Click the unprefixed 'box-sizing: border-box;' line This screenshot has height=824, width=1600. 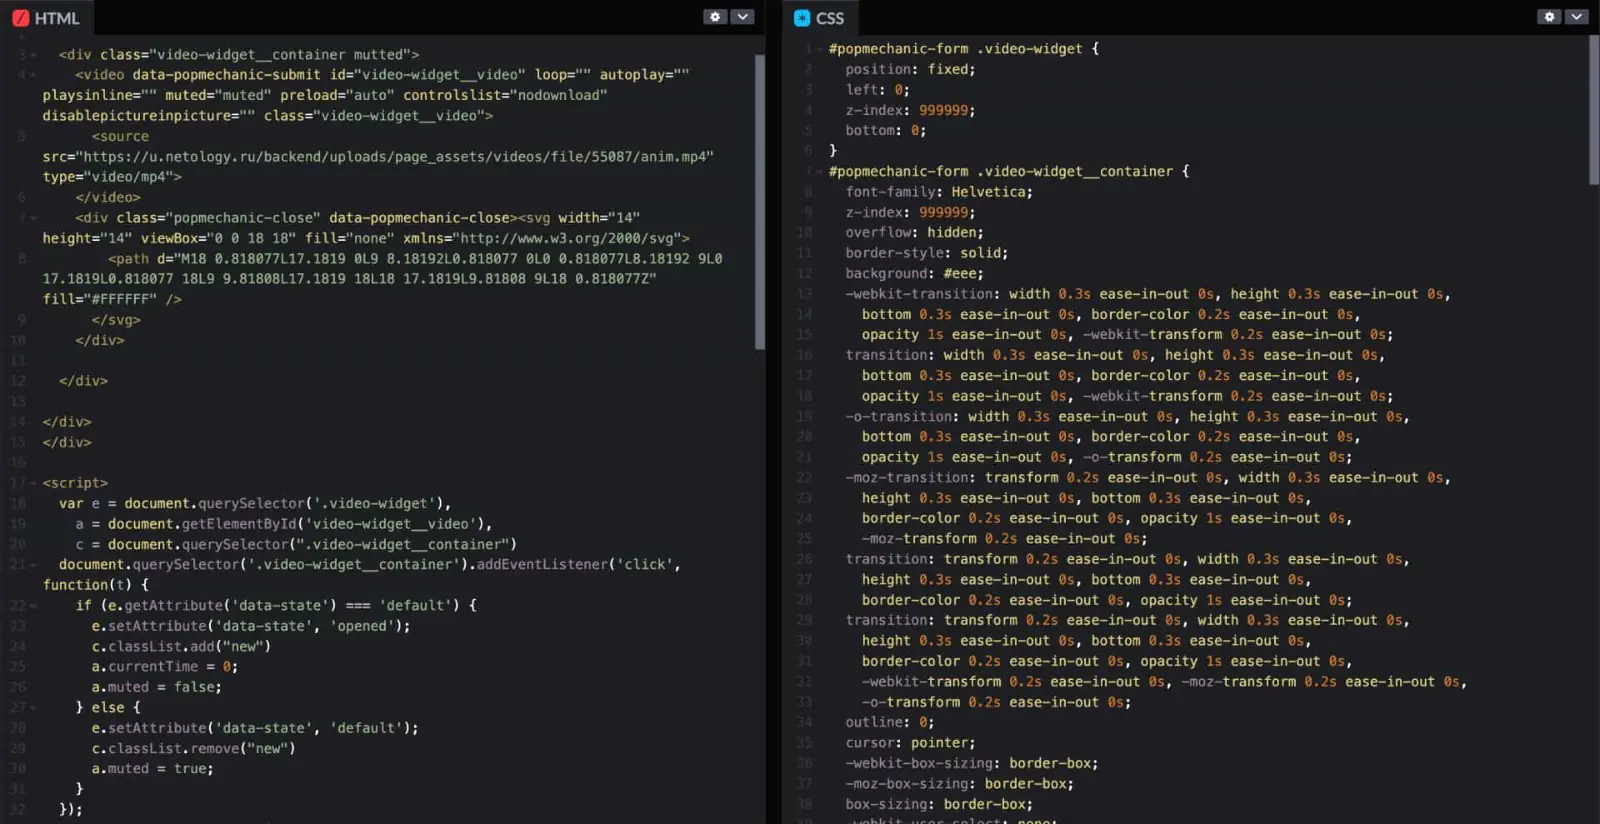(x=939, y=804)
